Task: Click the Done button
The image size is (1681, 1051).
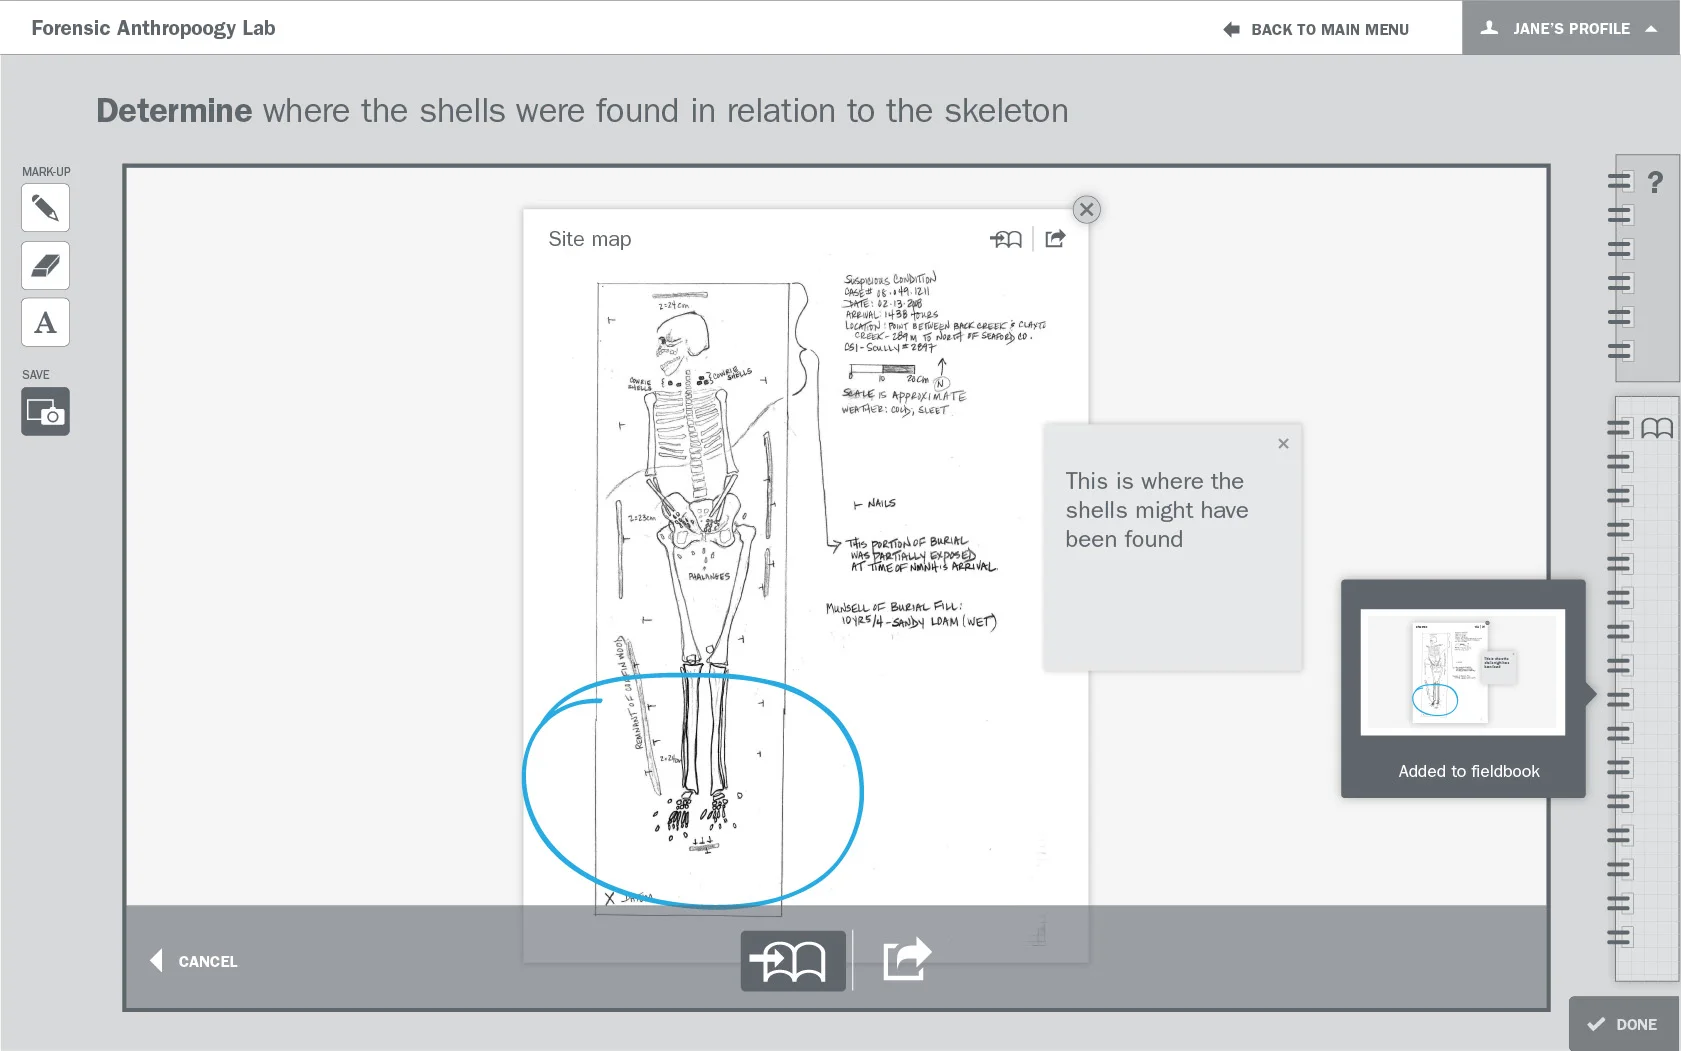Action: [x=1623, y=1024]
